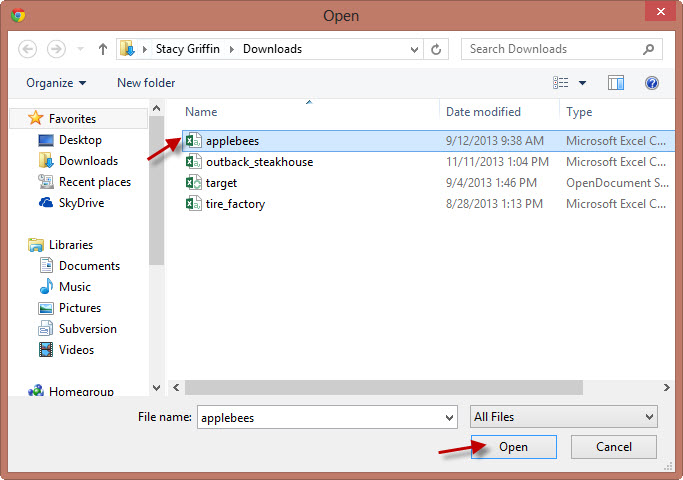Open the Videos library
This screenshot has width=683, height=480.
(x=76, y=349)
